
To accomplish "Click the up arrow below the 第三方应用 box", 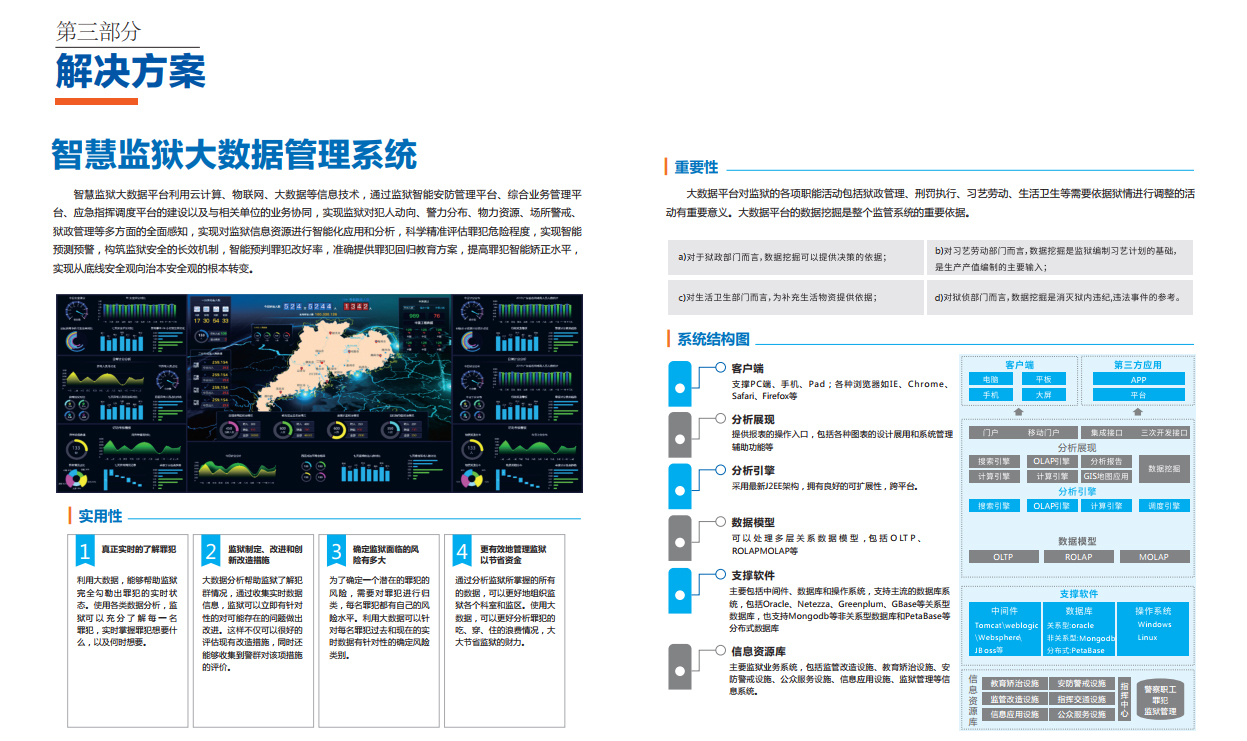I will [x=1138, y=410].
